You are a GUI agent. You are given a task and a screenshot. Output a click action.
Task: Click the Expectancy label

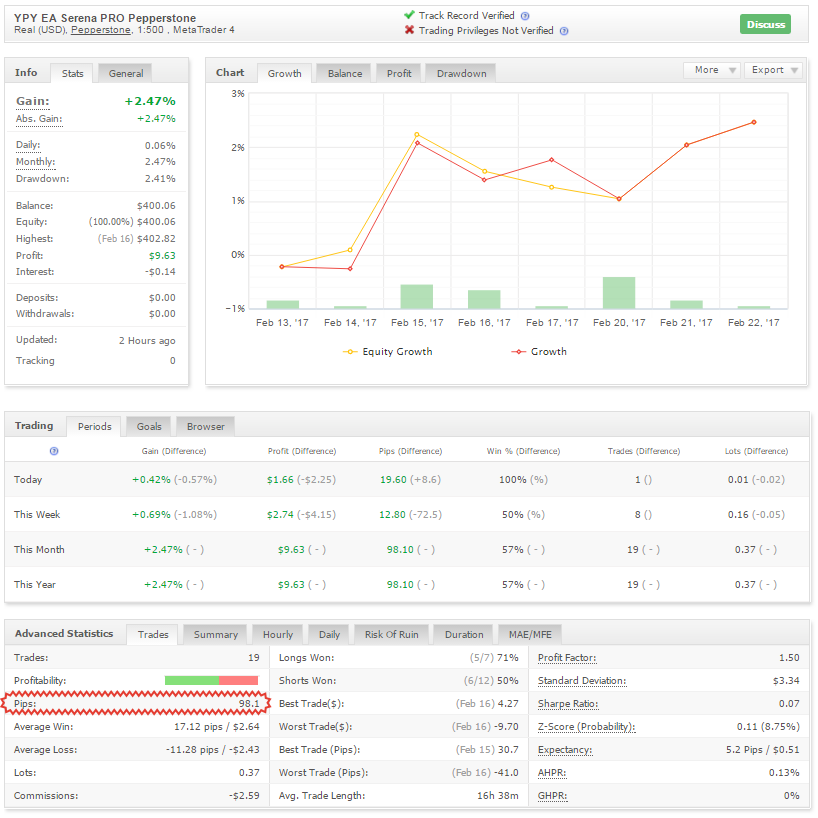click(565, 750)
